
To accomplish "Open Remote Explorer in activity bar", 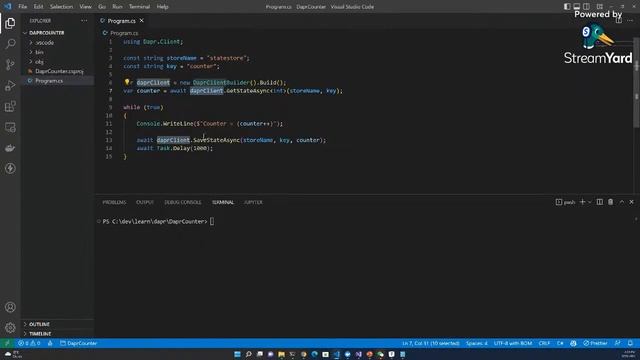I will click(10, 127).
